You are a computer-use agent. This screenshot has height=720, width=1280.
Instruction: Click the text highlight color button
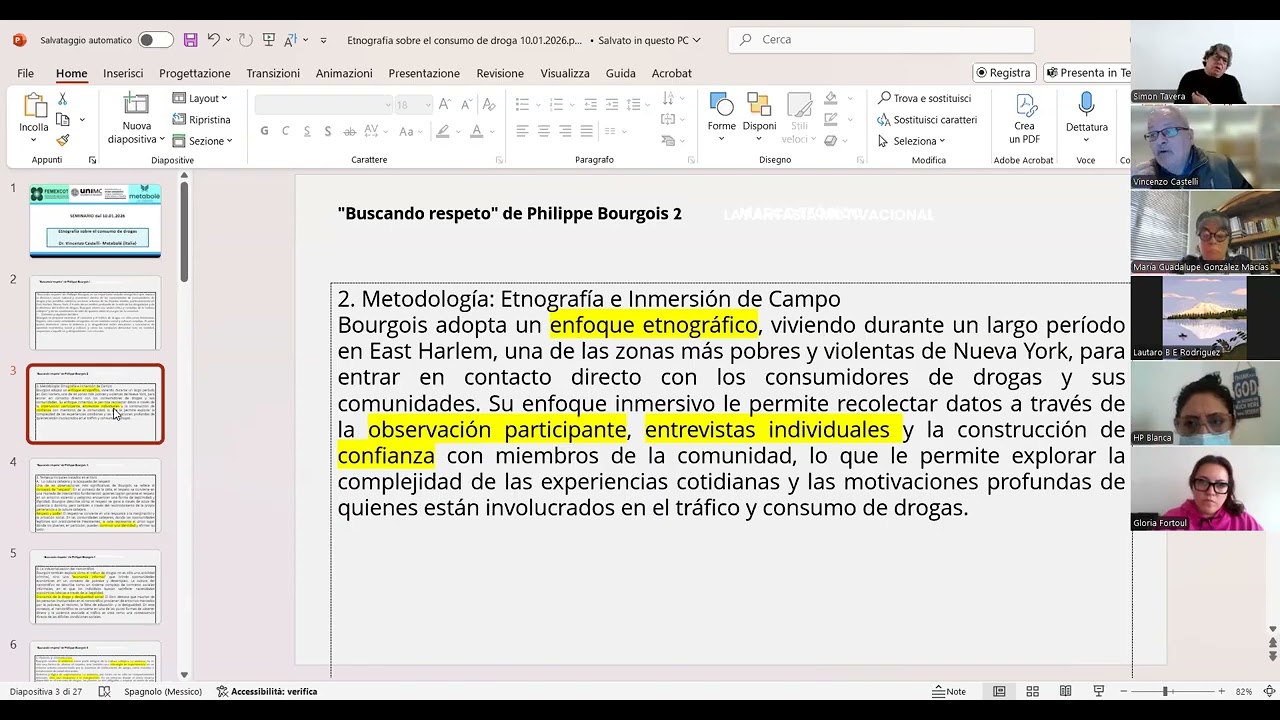tap(444, 131)
